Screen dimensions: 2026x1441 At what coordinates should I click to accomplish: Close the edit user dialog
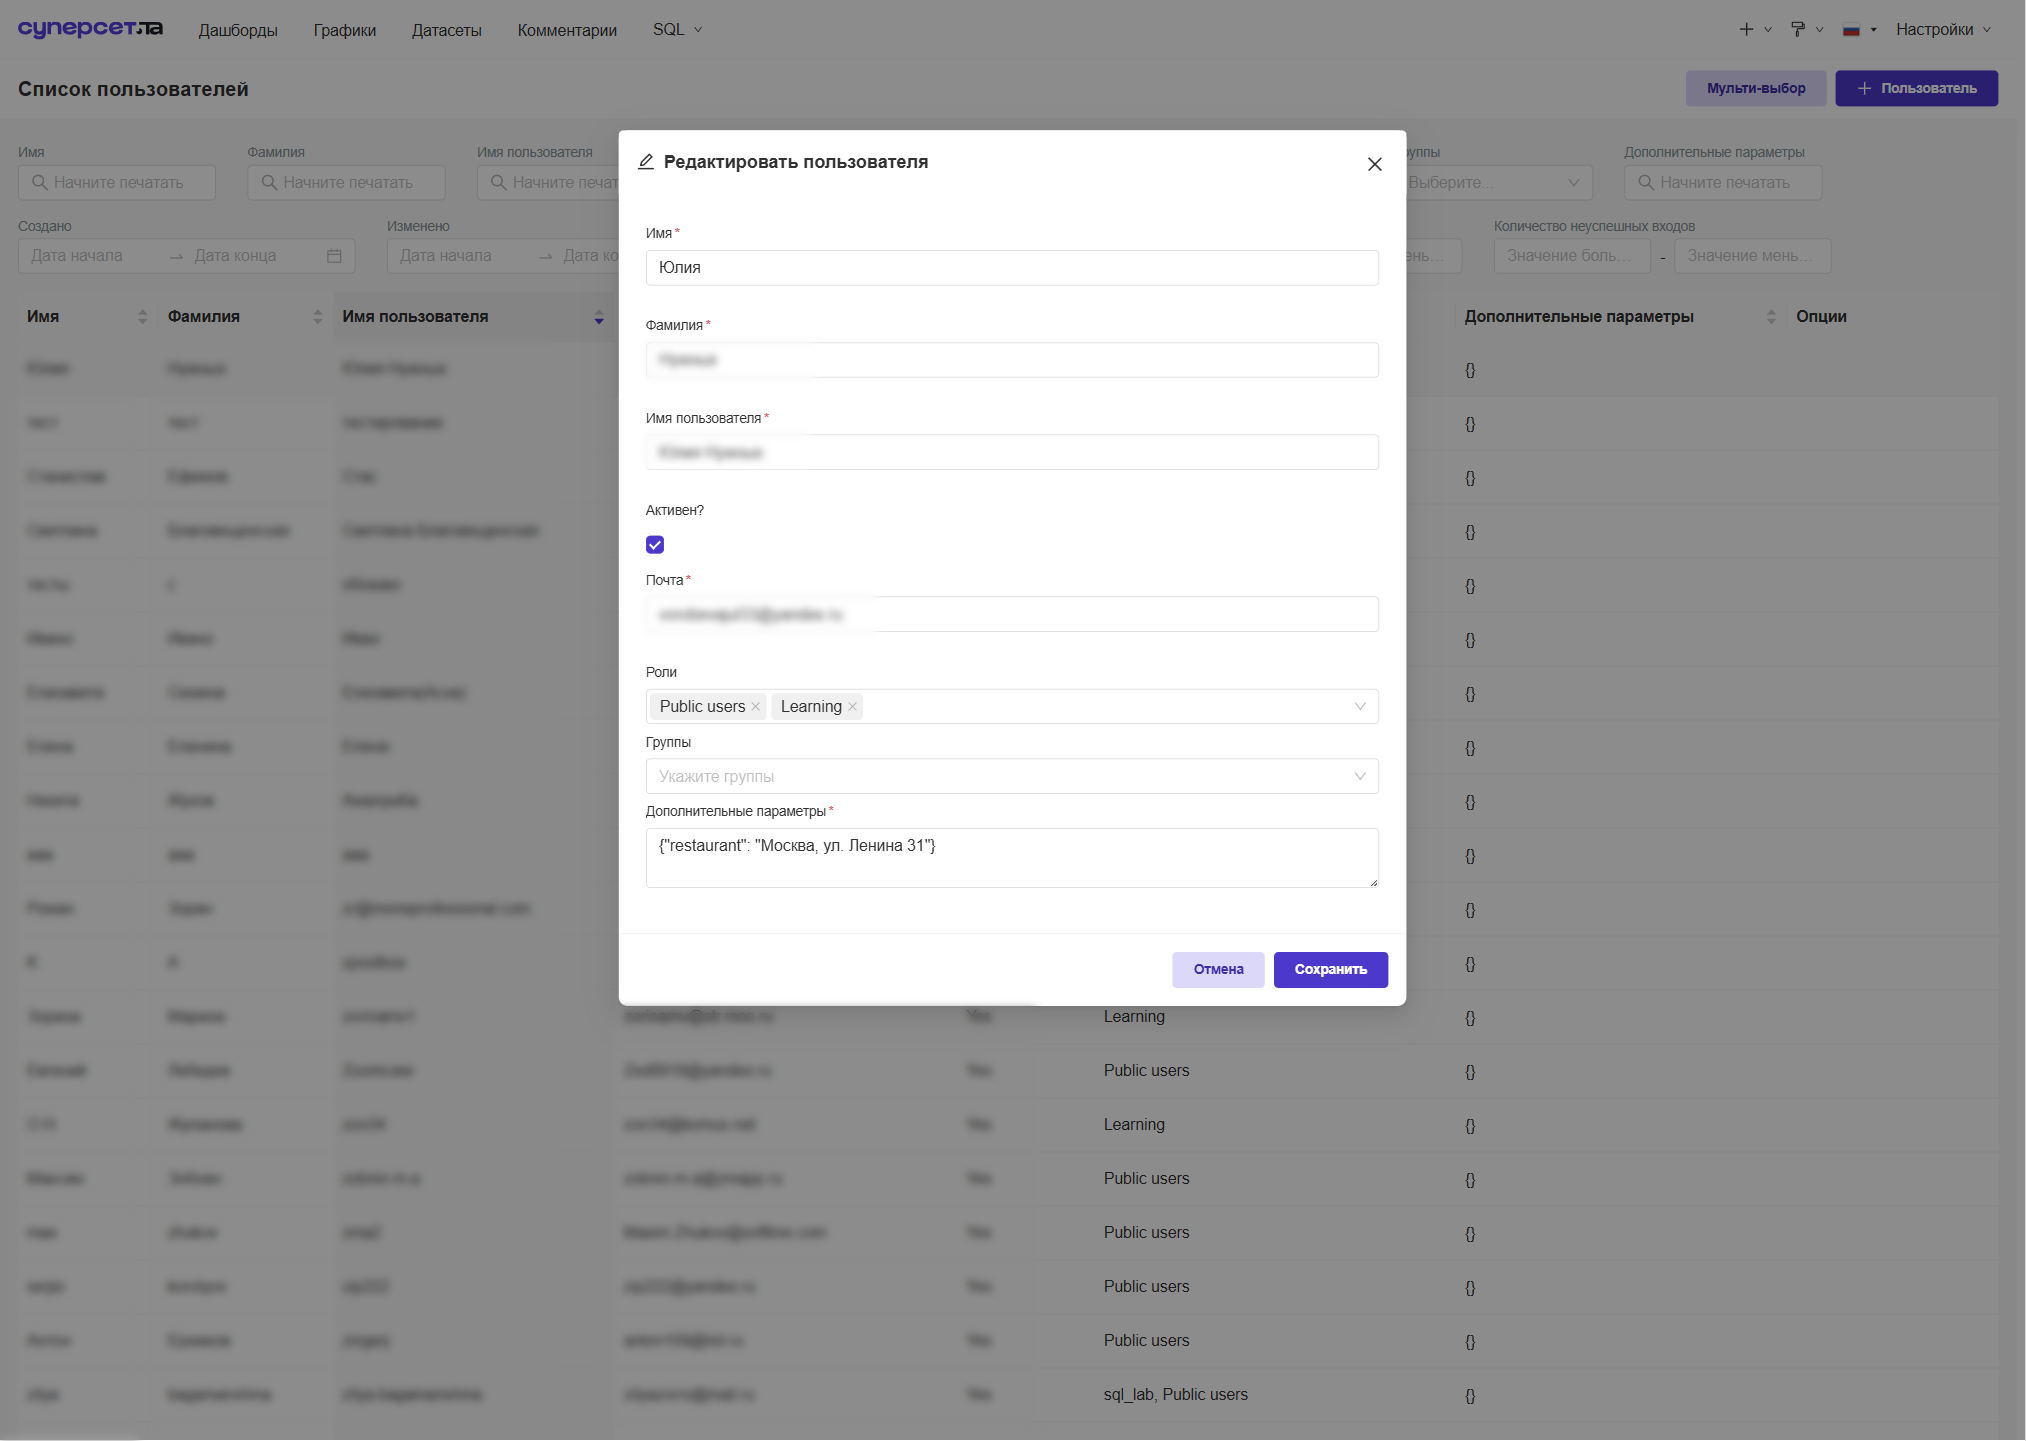[1375, 164]
